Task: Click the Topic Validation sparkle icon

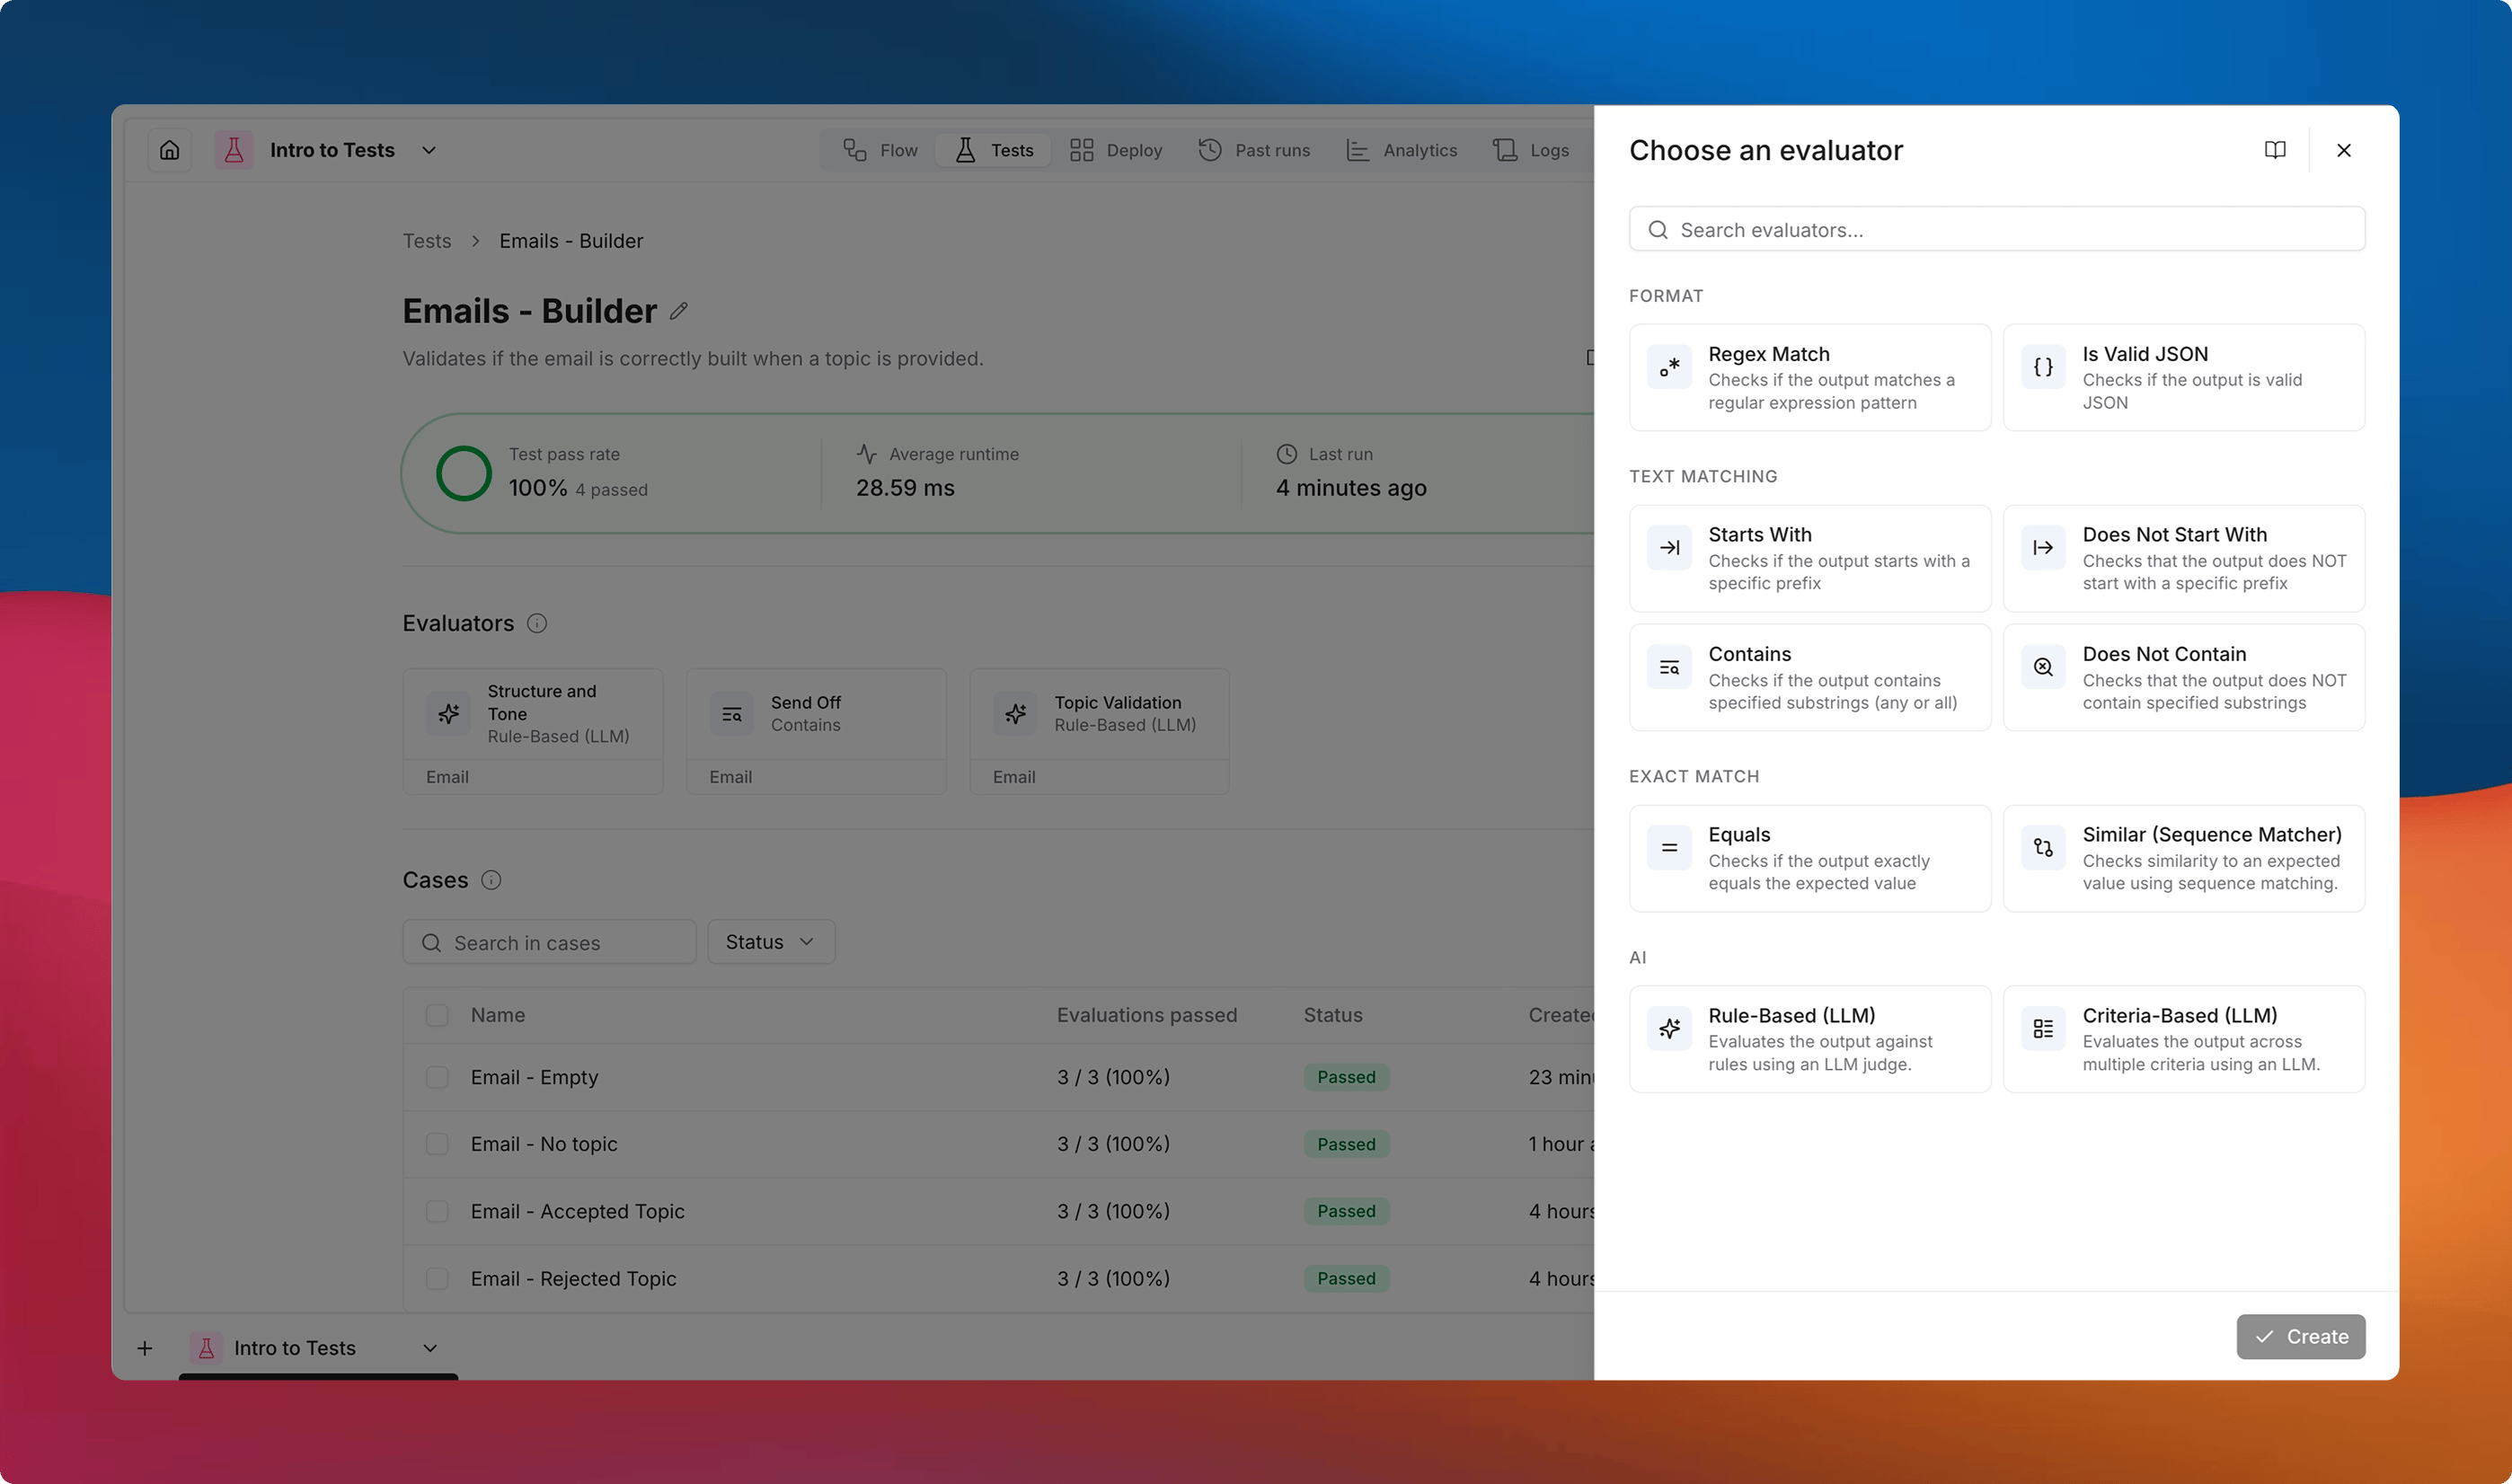Action: (1016, 714)
